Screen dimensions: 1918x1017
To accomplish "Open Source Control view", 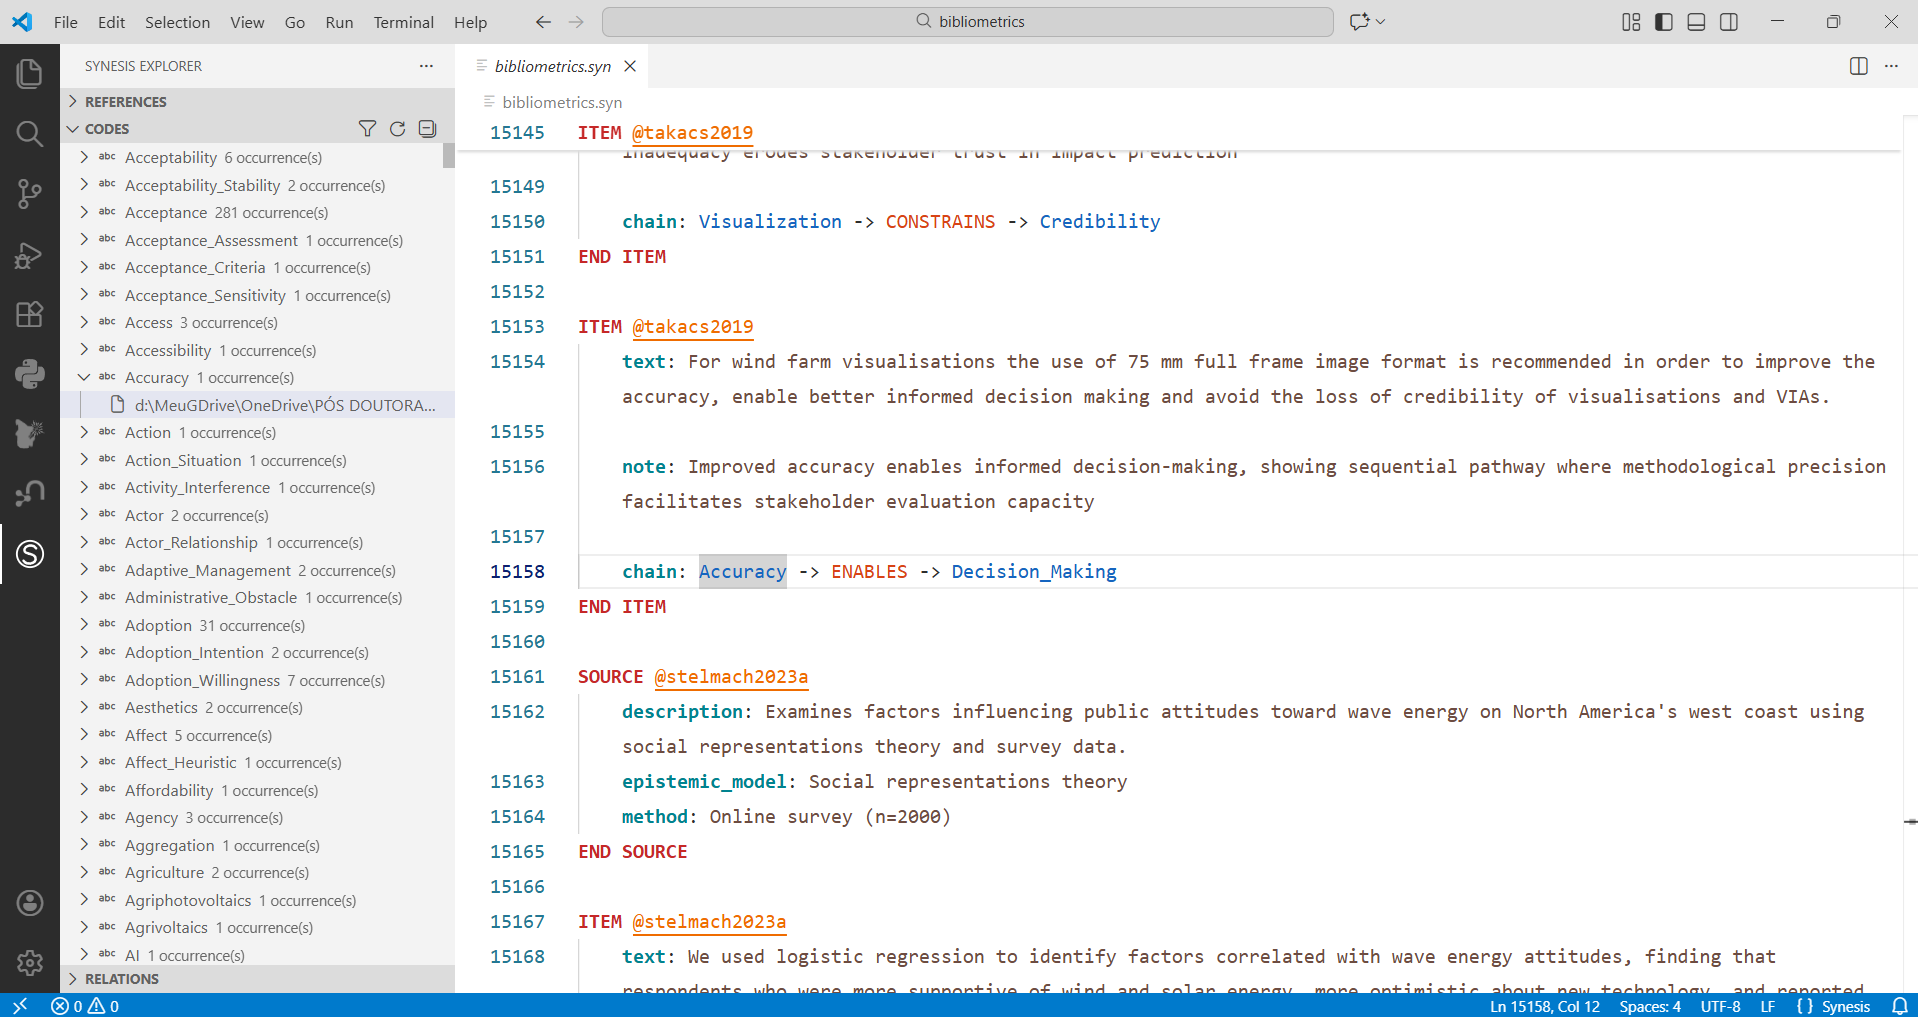I will click(x=29, y=194).
